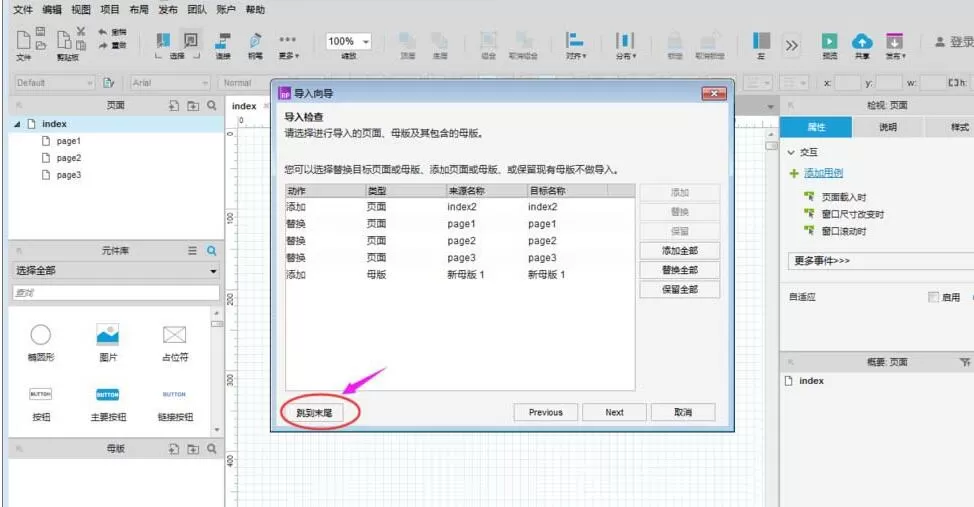
Task: Click 替换全部 button in wizard
Action: [x=680, y=270]
